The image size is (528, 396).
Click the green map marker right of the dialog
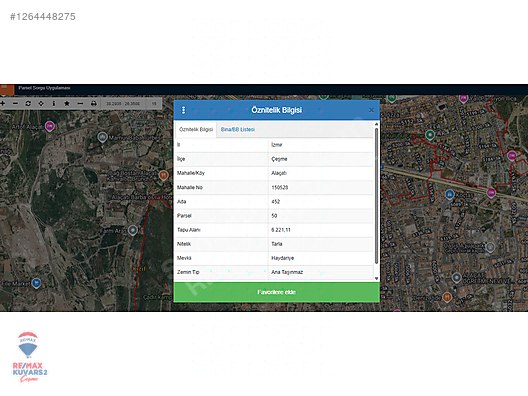coord(430,135)
